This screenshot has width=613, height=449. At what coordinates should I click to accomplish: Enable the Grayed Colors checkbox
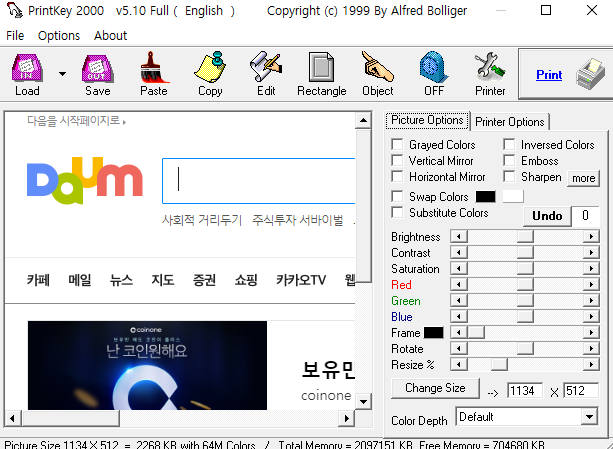click(x=397, y=145)
